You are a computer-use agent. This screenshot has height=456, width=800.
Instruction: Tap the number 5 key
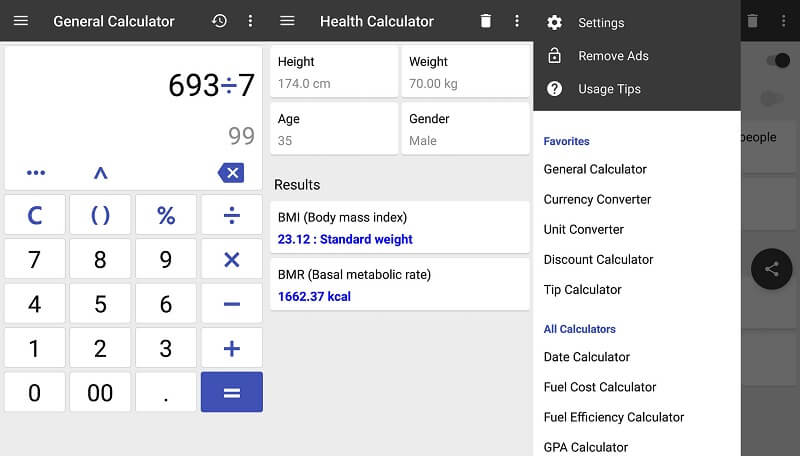pos(100,304)
